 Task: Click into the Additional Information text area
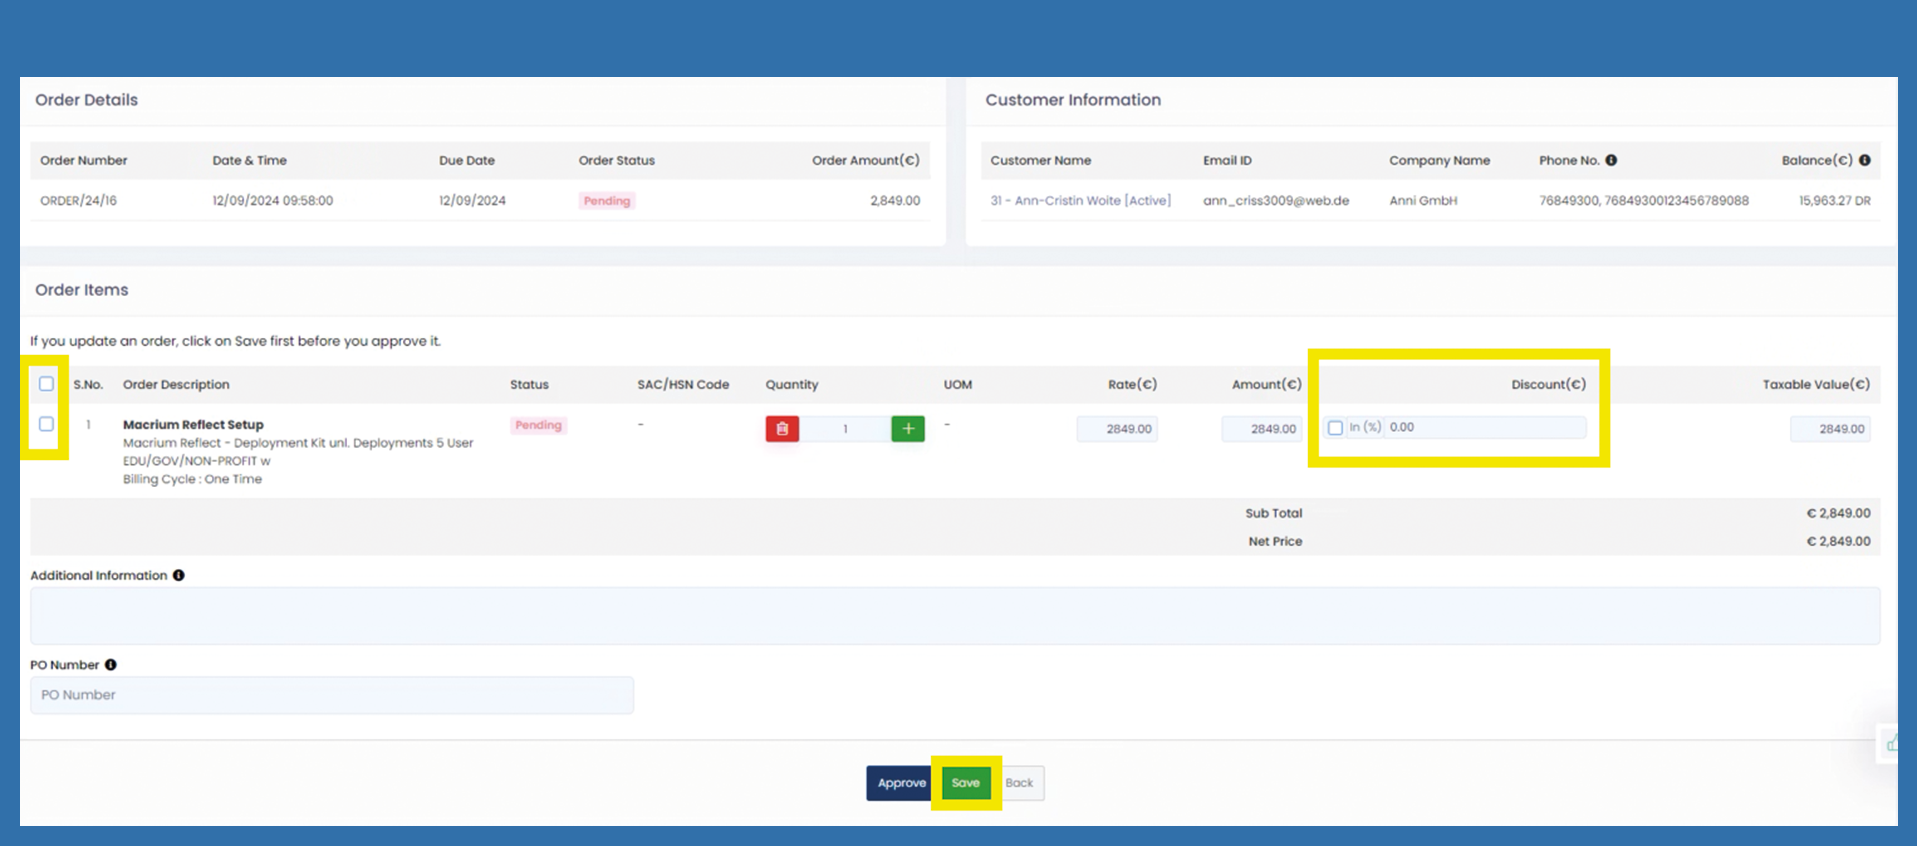pyautogui.click(x=954, y=616)
